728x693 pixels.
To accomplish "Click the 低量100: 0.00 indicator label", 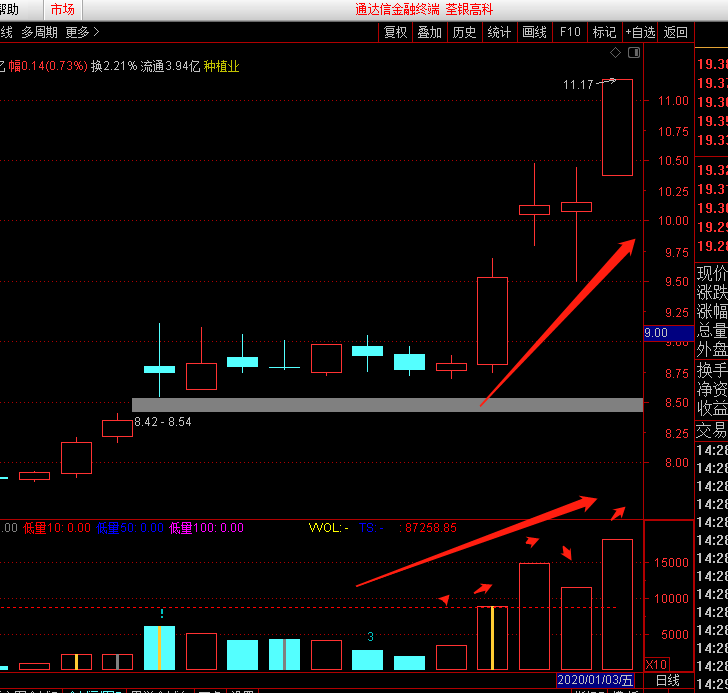I will pyautogui.click(x=207, y=528).
